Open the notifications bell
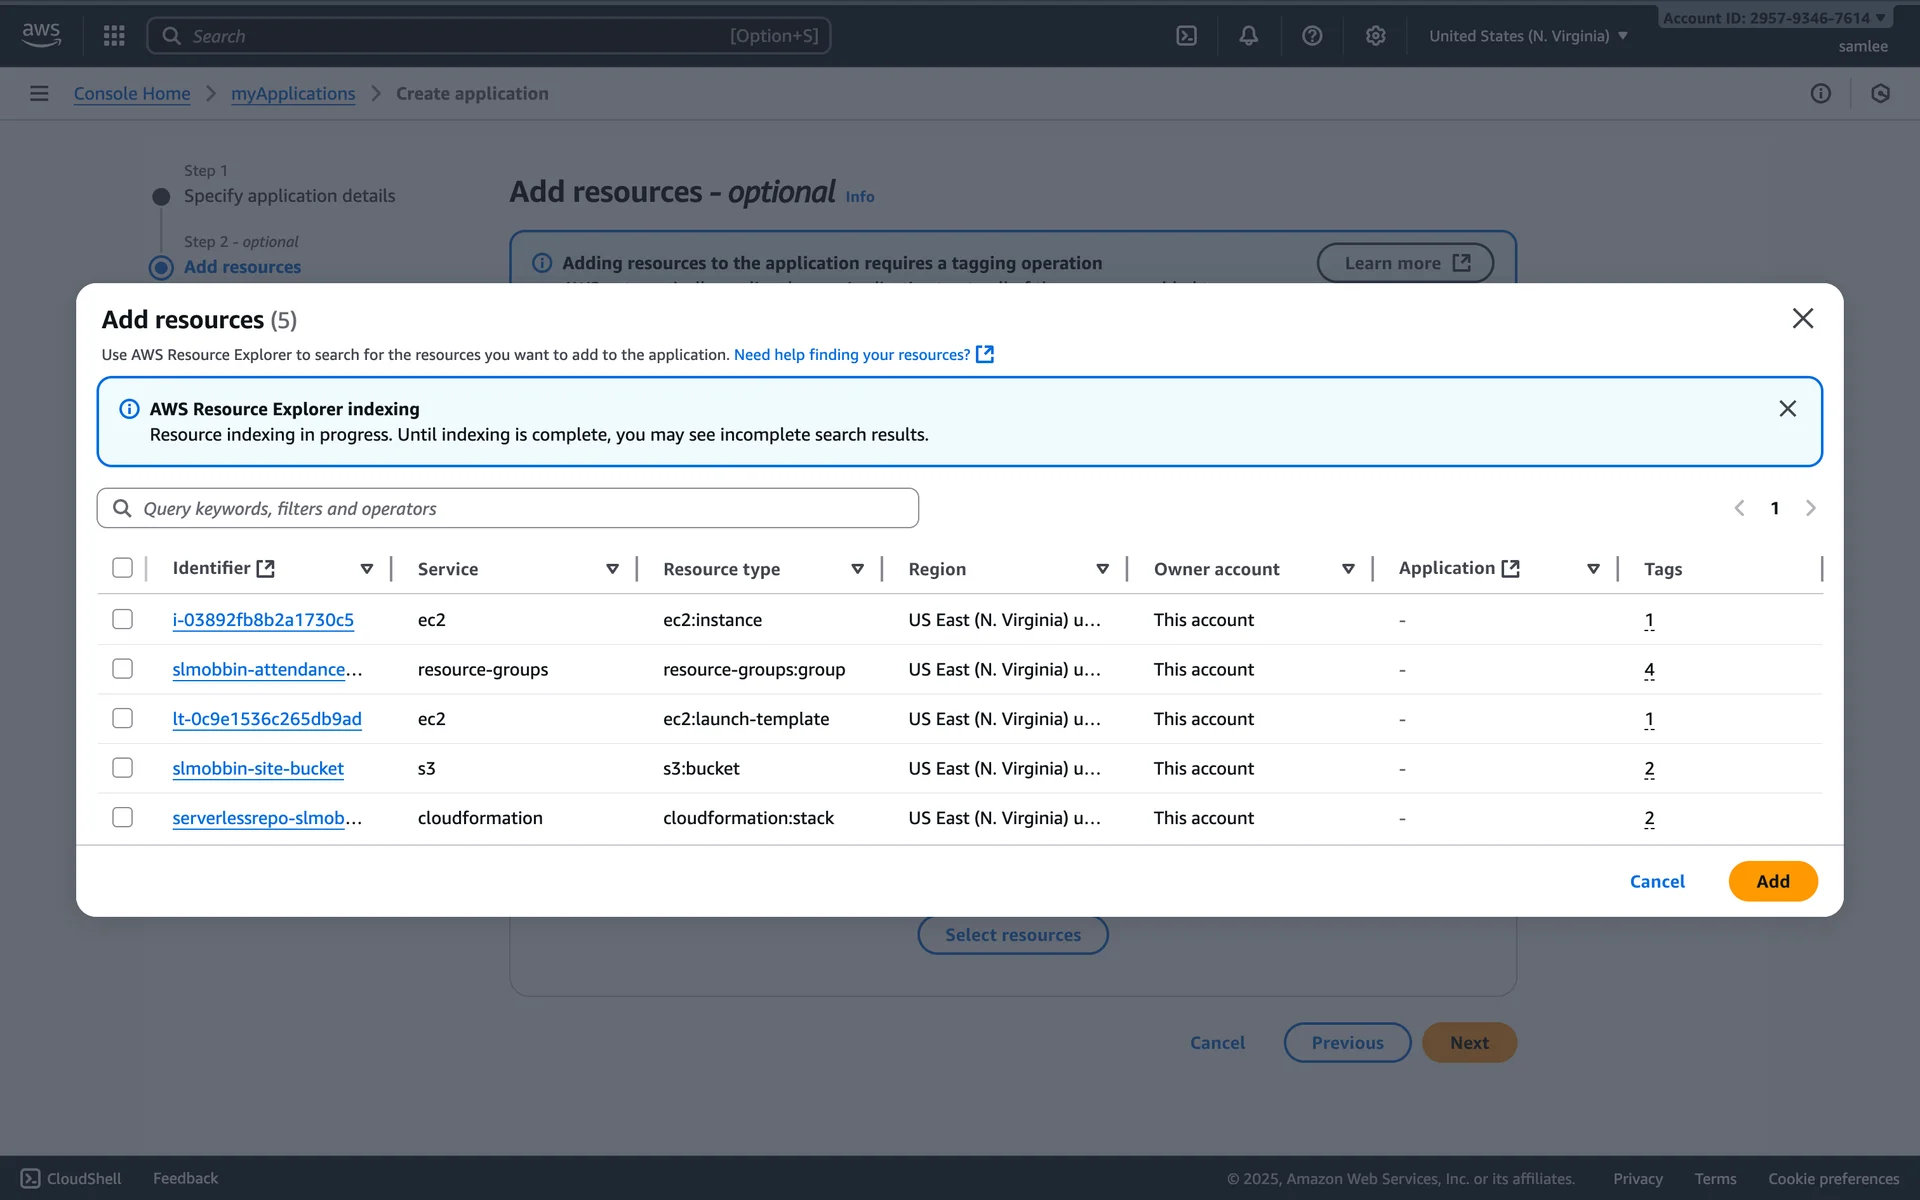The height and width of the screenshot is (1200, 1920). 1249,36
